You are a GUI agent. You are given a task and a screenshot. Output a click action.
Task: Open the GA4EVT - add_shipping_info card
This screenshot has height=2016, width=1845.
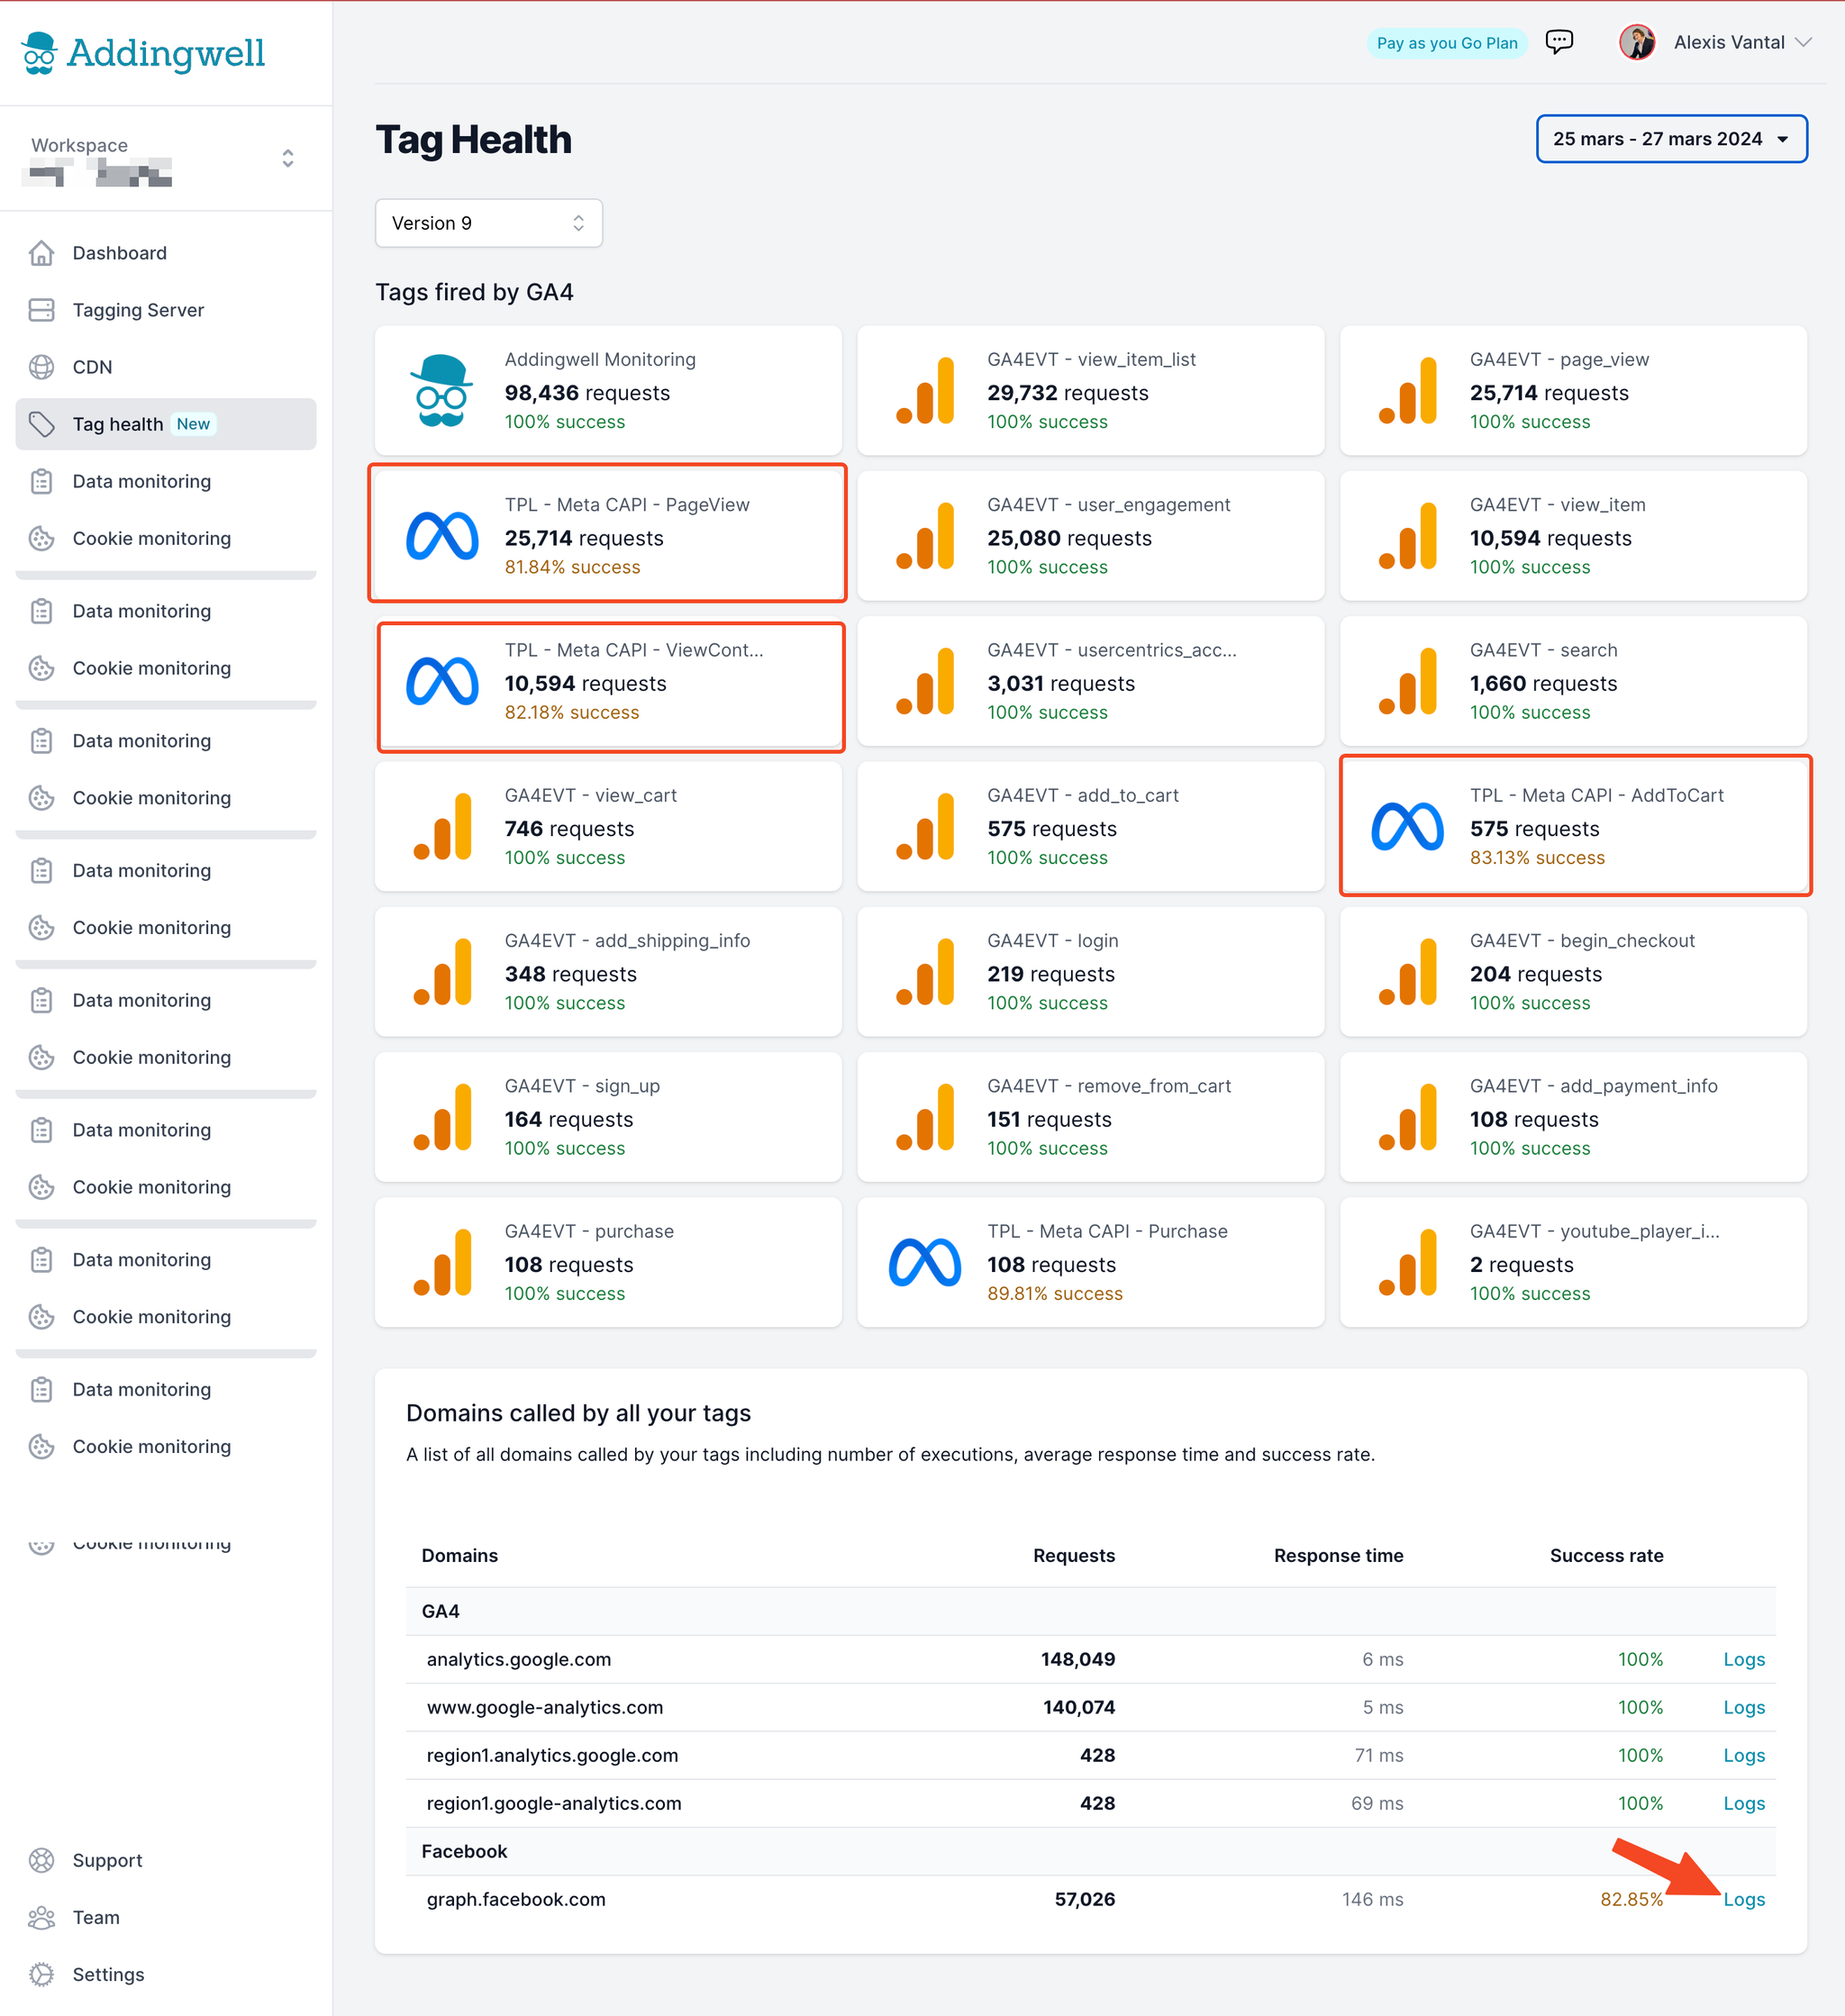[608, 972]
